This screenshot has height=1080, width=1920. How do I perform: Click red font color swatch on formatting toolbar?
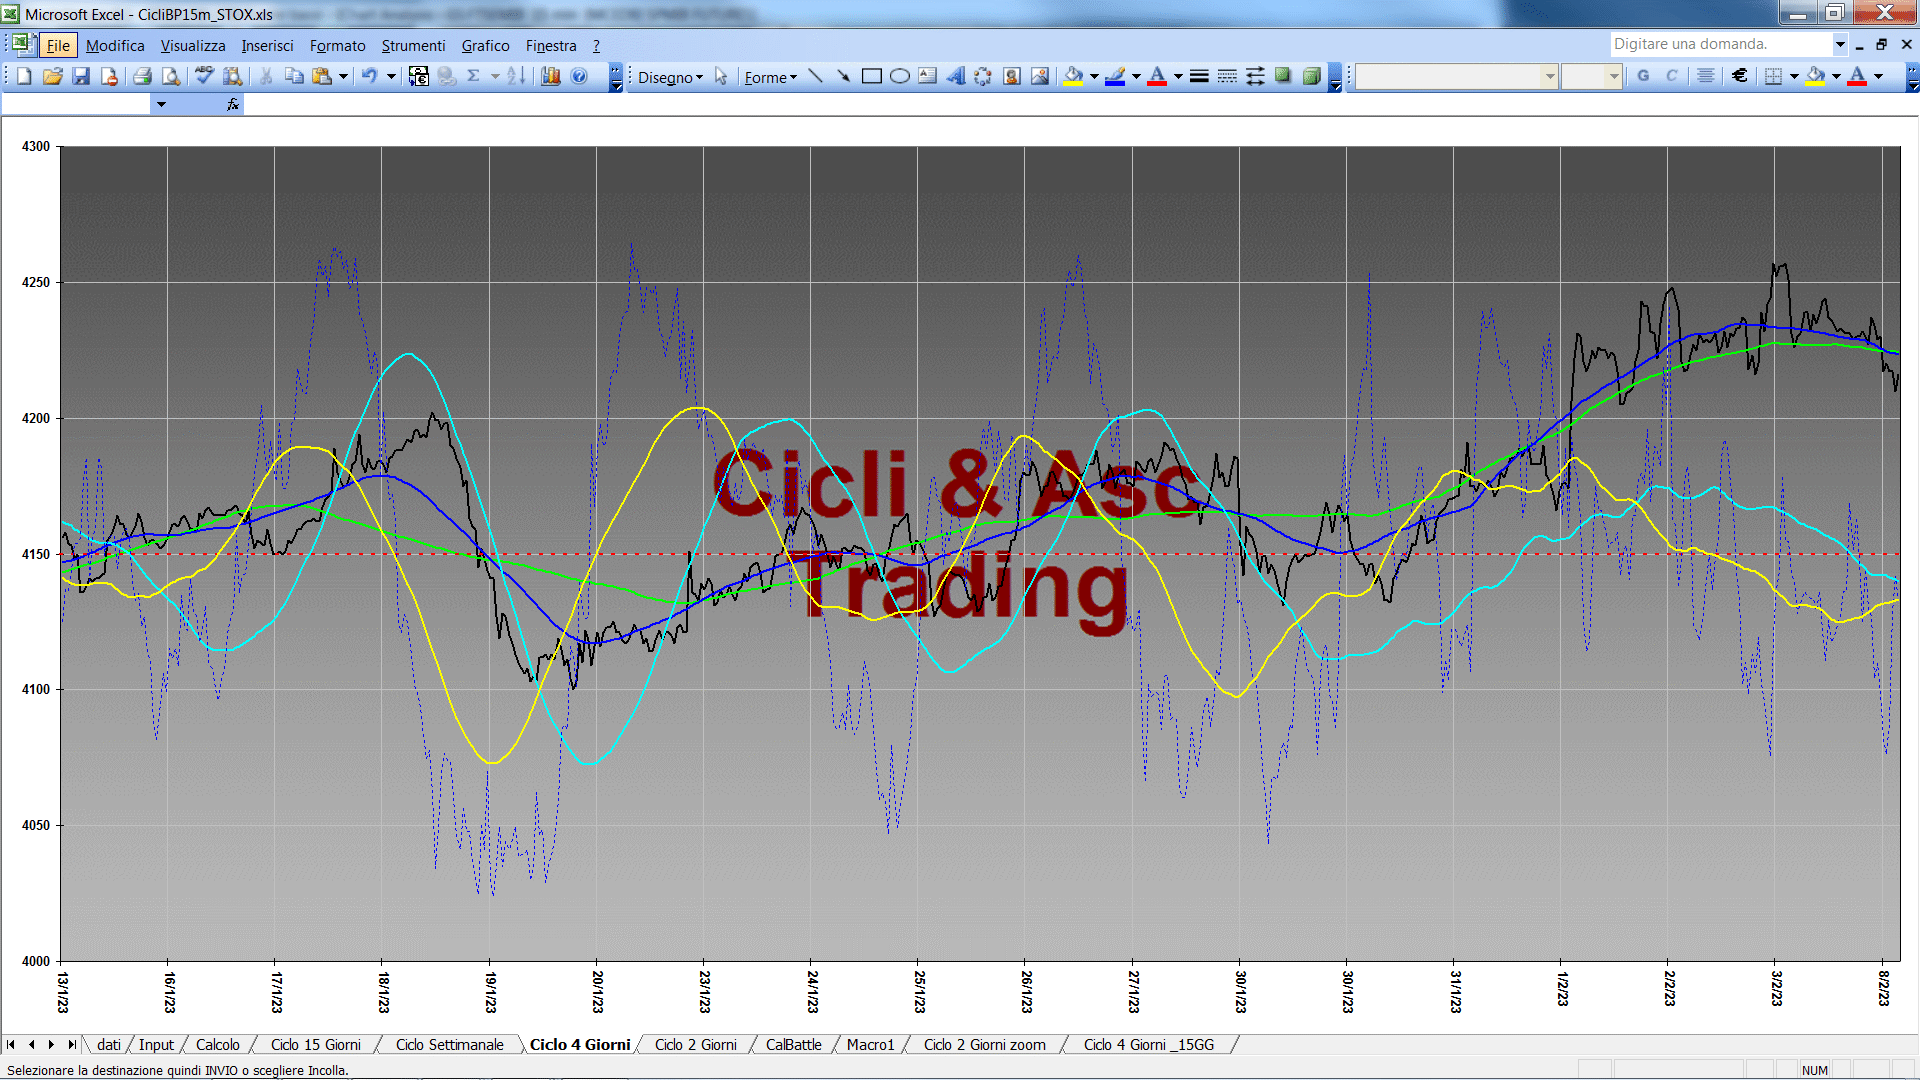1857,76
